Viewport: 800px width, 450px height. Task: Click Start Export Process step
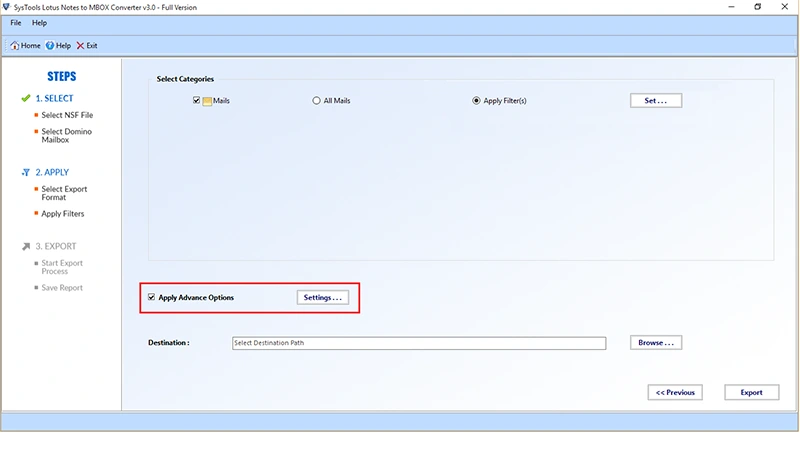[62, 267]
